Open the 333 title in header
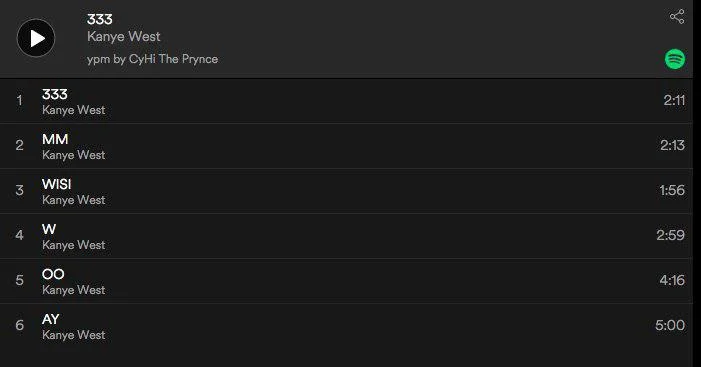This screenshot has height=367, width=701. (100, 19)
